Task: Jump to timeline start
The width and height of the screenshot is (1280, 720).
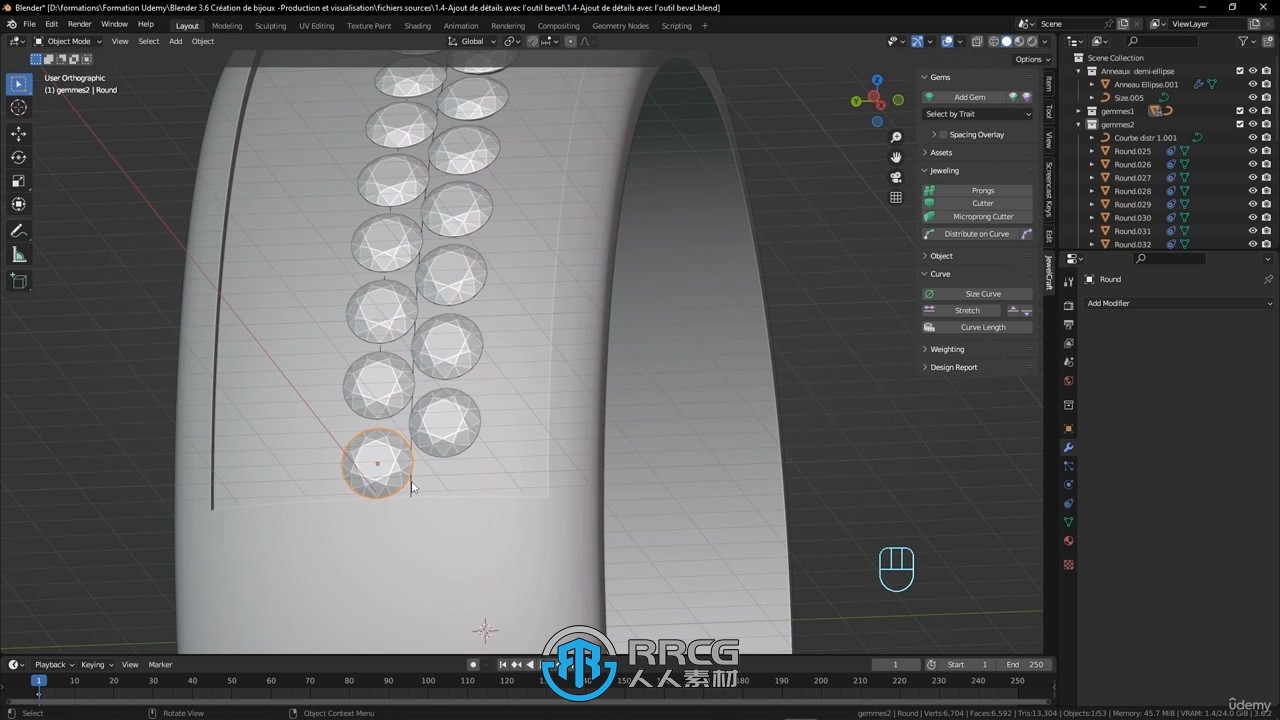Action: coord(503,664)
